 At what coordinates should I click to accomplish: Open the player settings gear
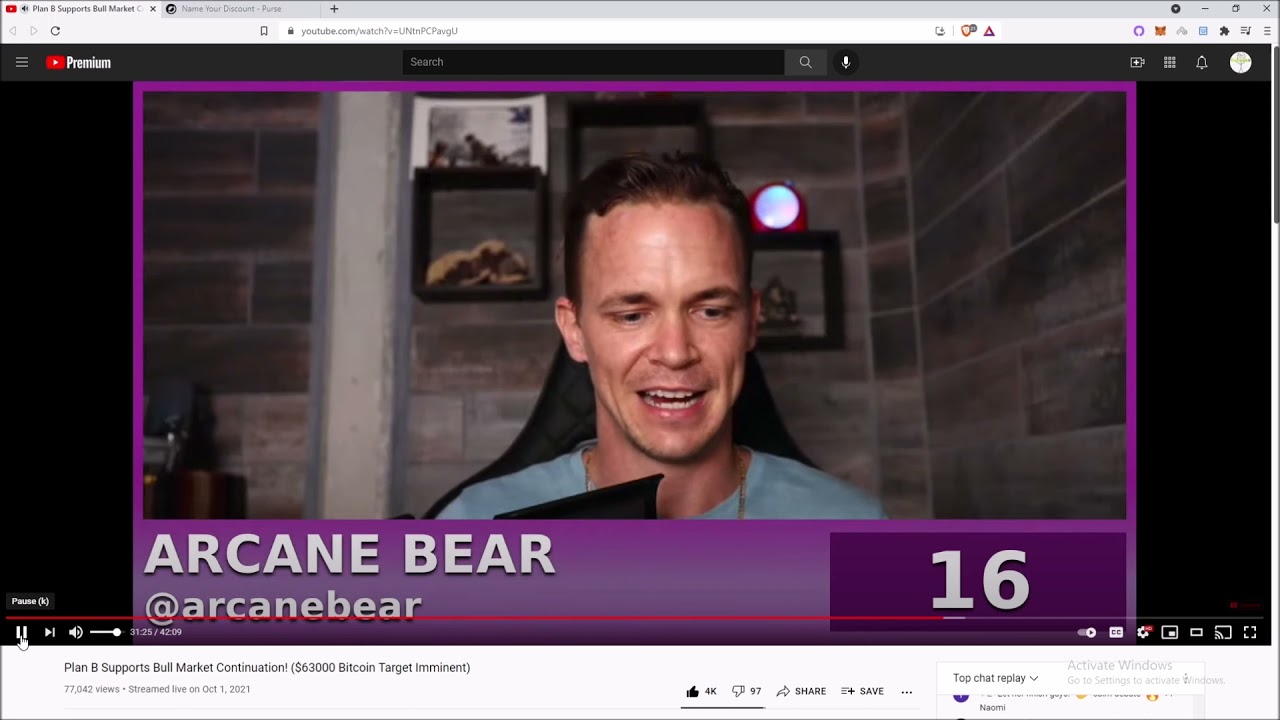(x=1143, y=632)
